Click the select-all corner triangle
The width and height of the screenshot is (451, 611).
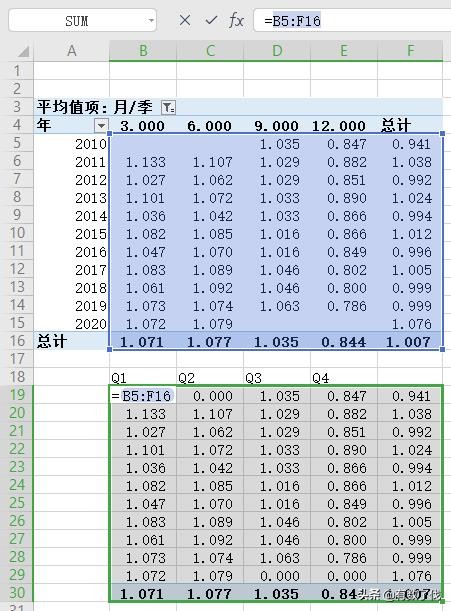[x=24, y=51]
